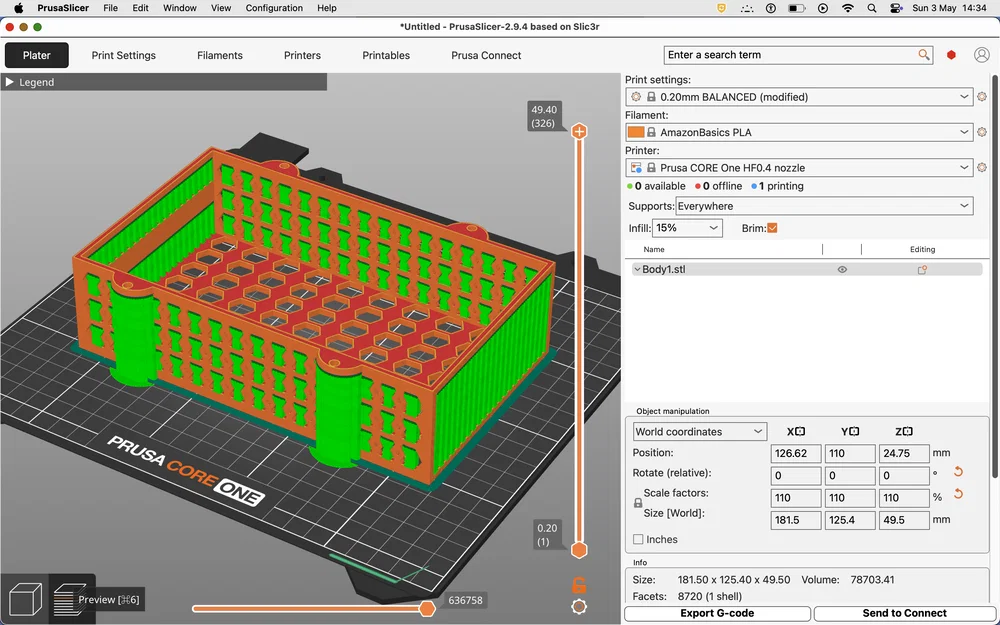Viewport: 1000px width, 625px height.
Task: Toggle Body1.stl visibility eye icon
Action: (x=842, y=270)
